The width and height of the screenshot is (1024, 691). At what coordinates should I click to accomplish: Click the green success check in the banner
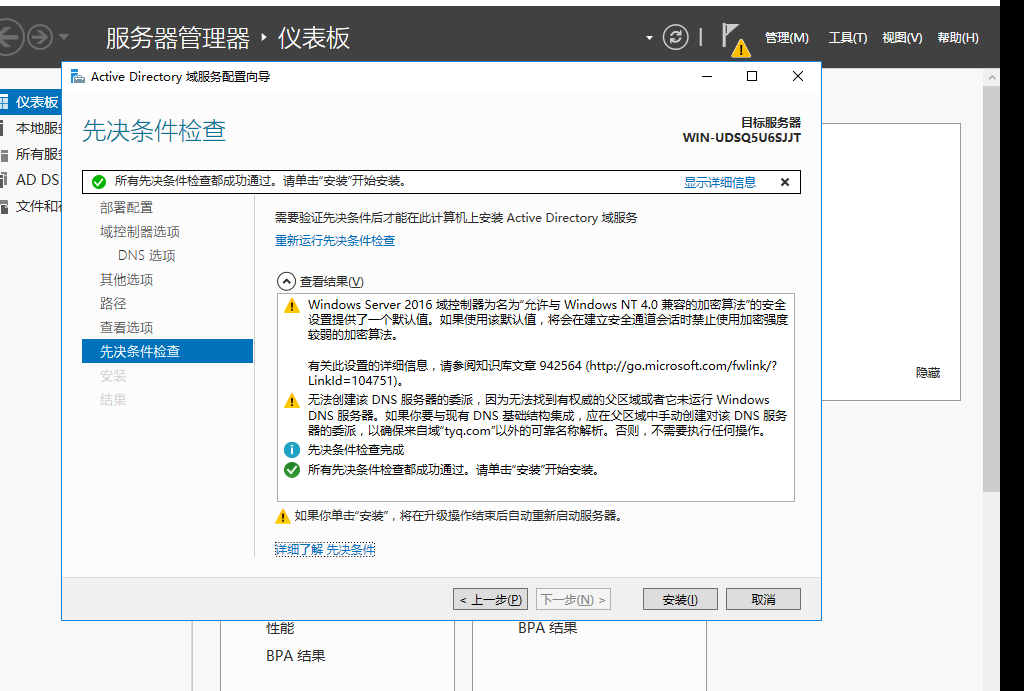pyautogui.click(x=99, y=182)
